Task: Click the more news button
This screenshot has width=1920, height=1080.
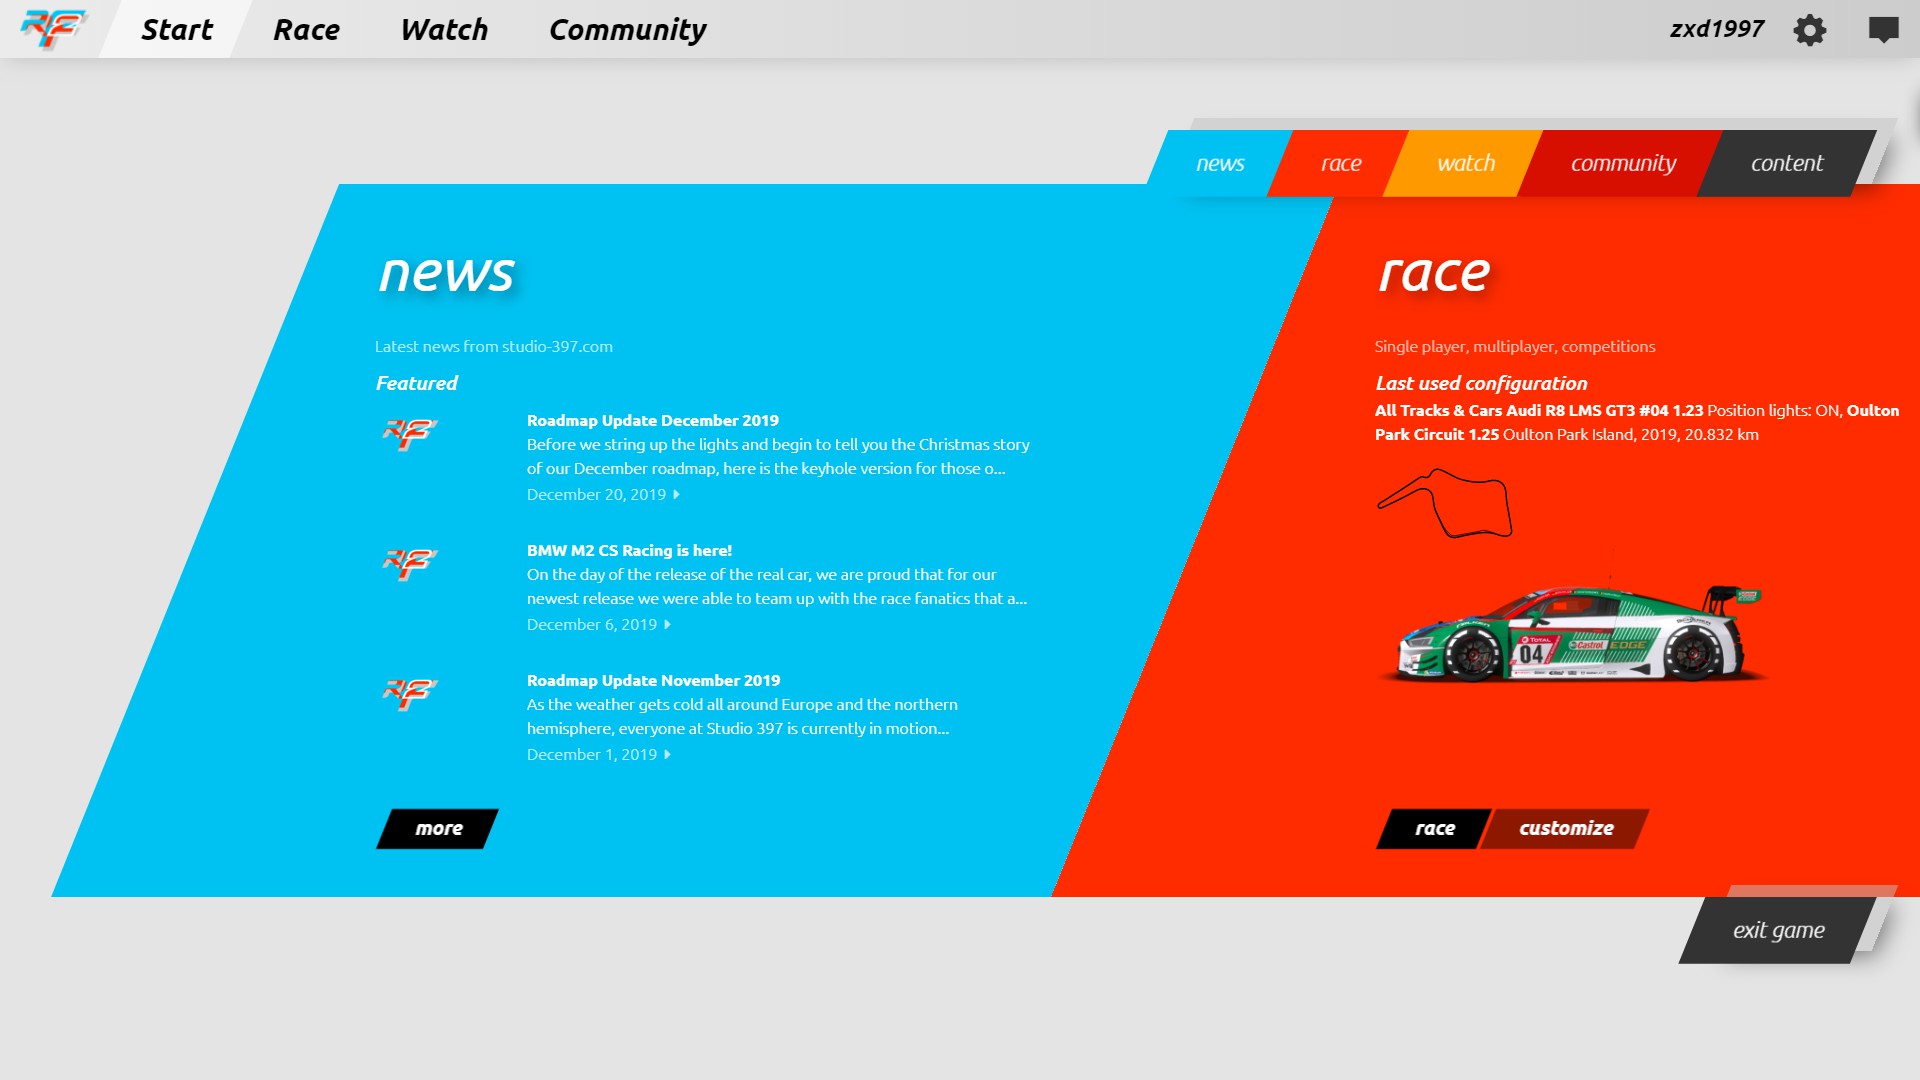Action: [438, 829]
